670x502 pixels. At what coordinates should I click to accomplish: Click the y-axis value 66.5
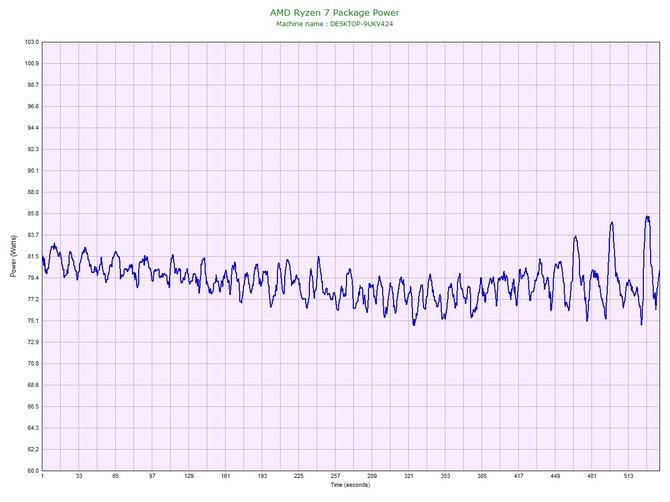[x=33, y=406]
